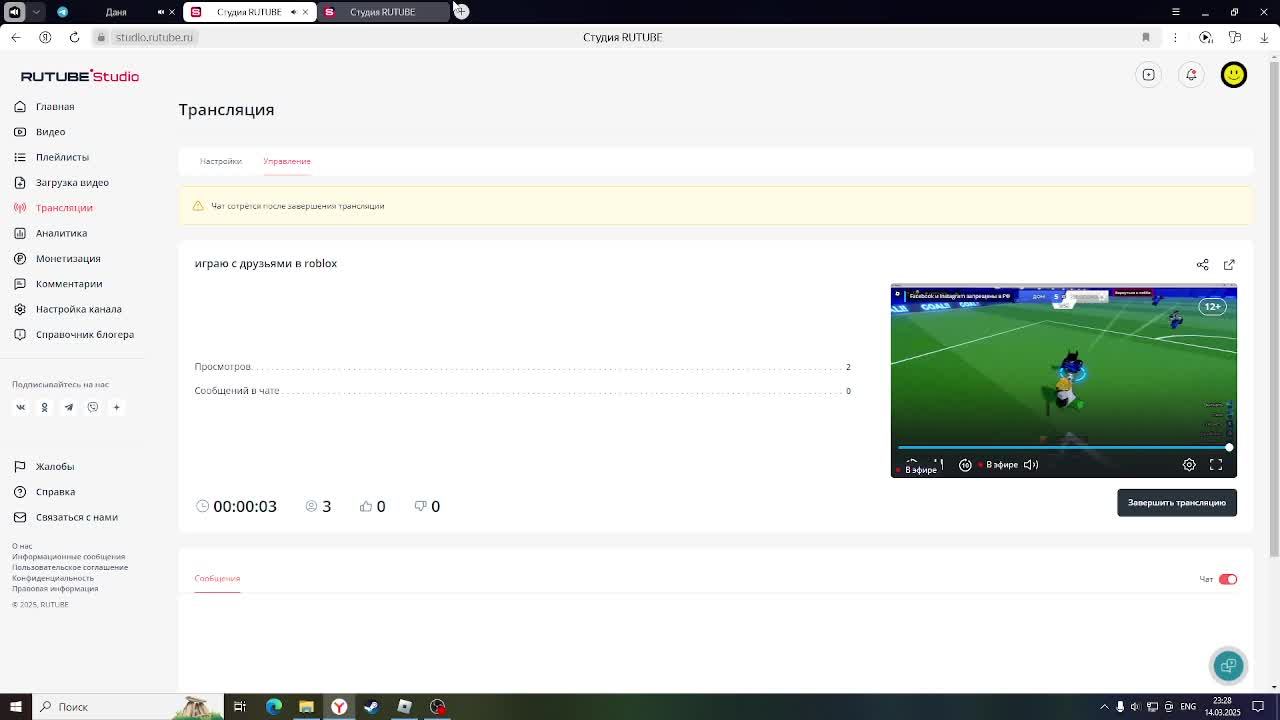Click the Viber social icon
Image resolution: width=1280 pixels, height=720 pixels.
[x=93, y=407]
